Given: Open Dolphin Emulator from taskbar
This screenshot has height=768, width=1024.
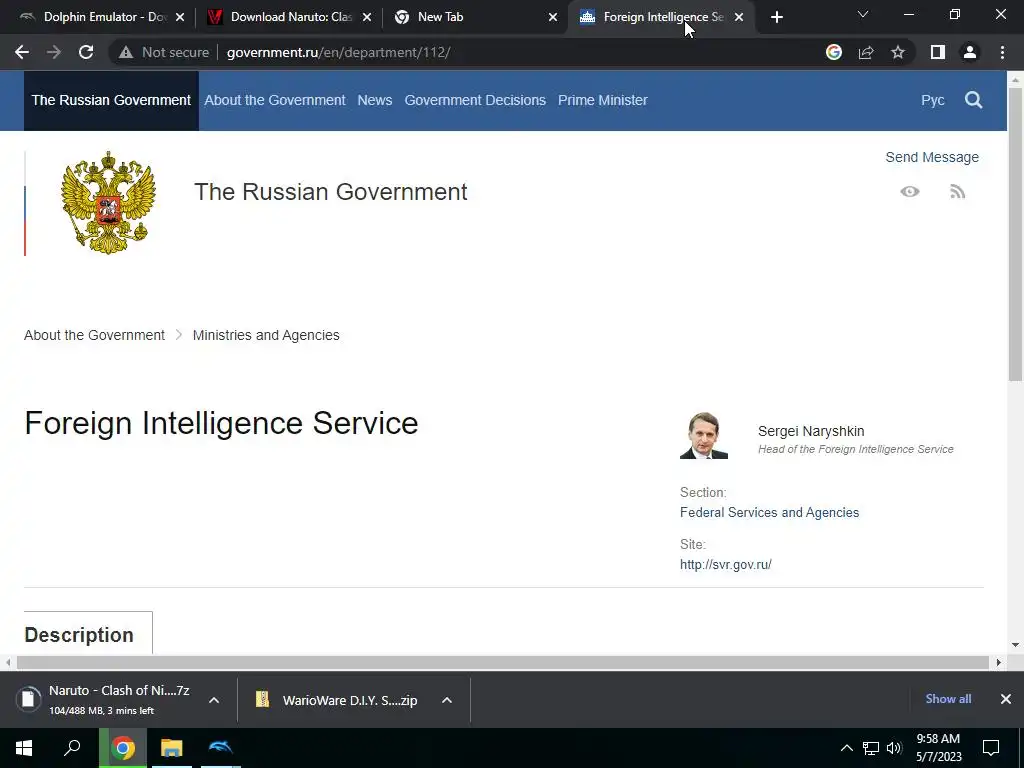Looking at the screenshot, I should click(221, 748).
